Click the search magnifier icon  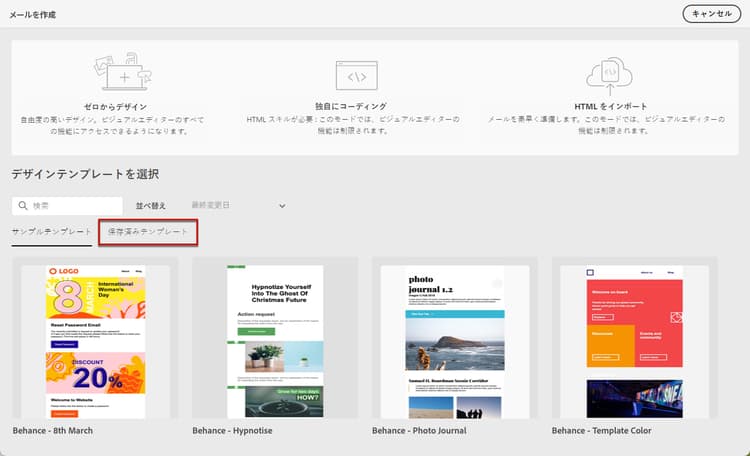pyautogui.click(x=22, y=206)
